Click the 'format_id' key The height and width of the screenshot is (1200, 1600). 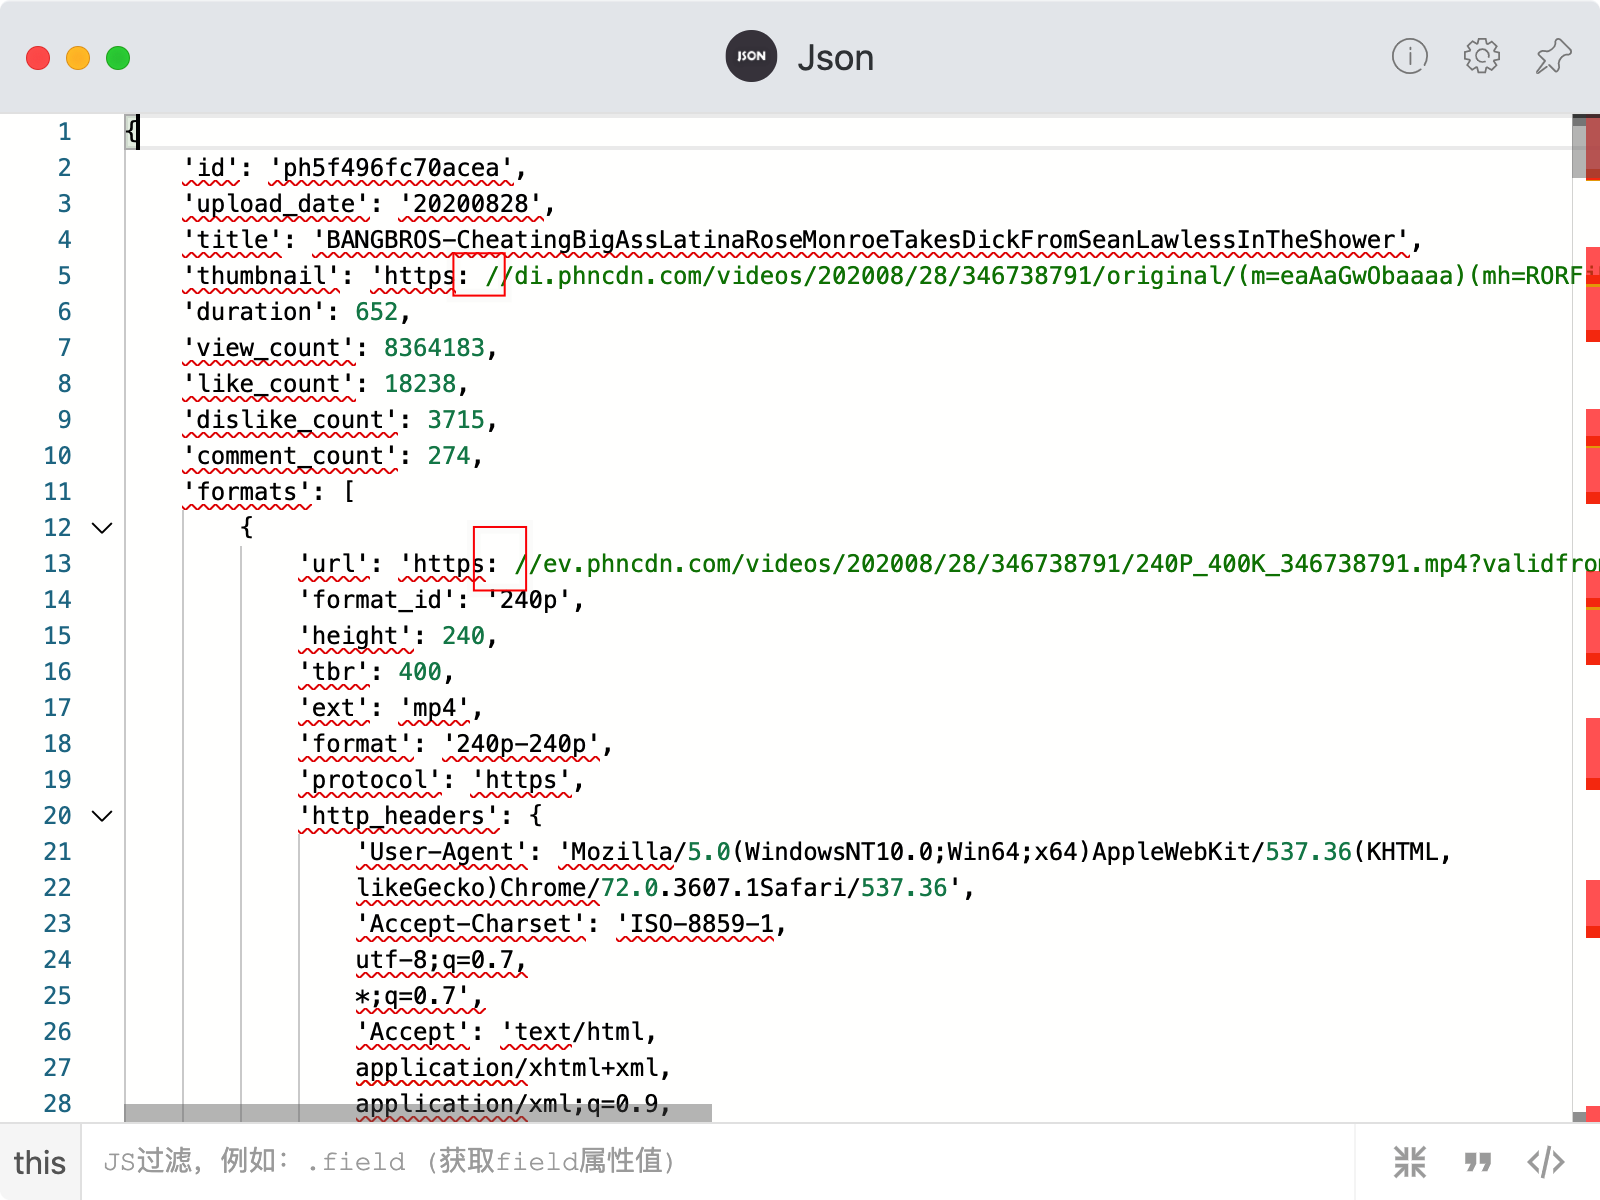pos(377,600)
